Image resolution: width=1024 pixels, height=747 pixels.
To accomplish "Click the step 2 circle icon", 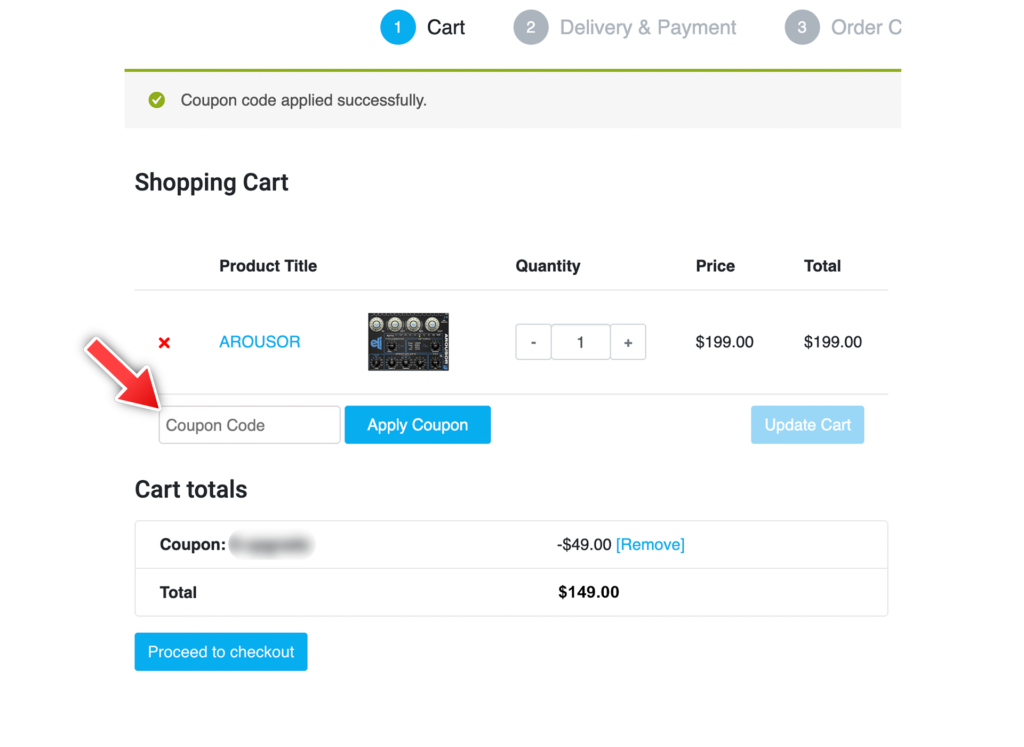I will (x=530, y=27).
